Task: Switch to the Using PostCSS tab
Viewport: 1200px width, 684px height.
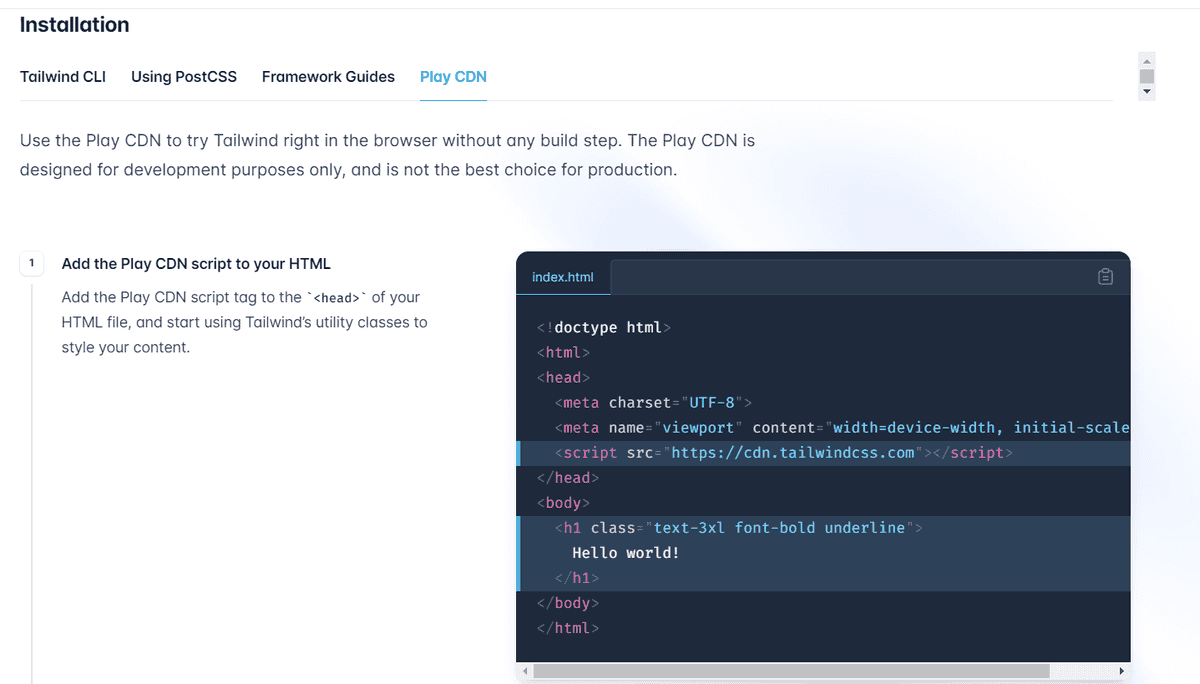Action: coord(184,76)
